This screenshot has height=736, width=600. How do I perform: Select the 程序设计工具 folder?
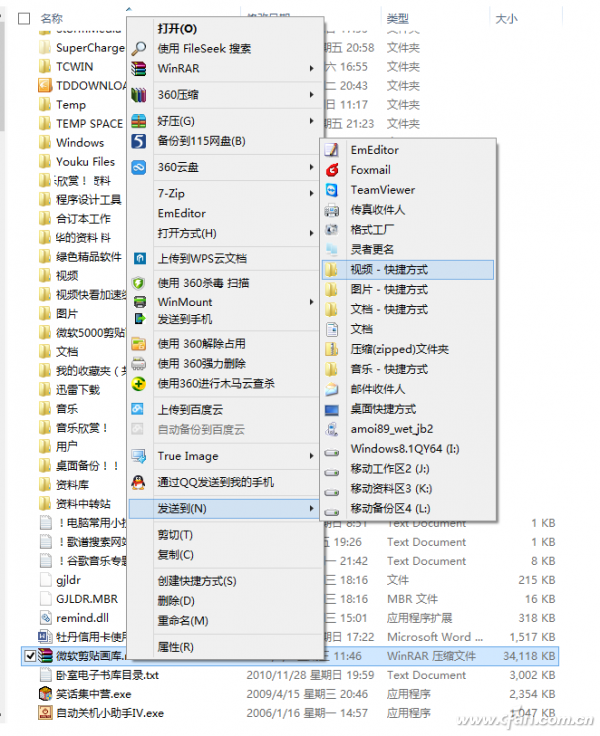coord(88,200)
